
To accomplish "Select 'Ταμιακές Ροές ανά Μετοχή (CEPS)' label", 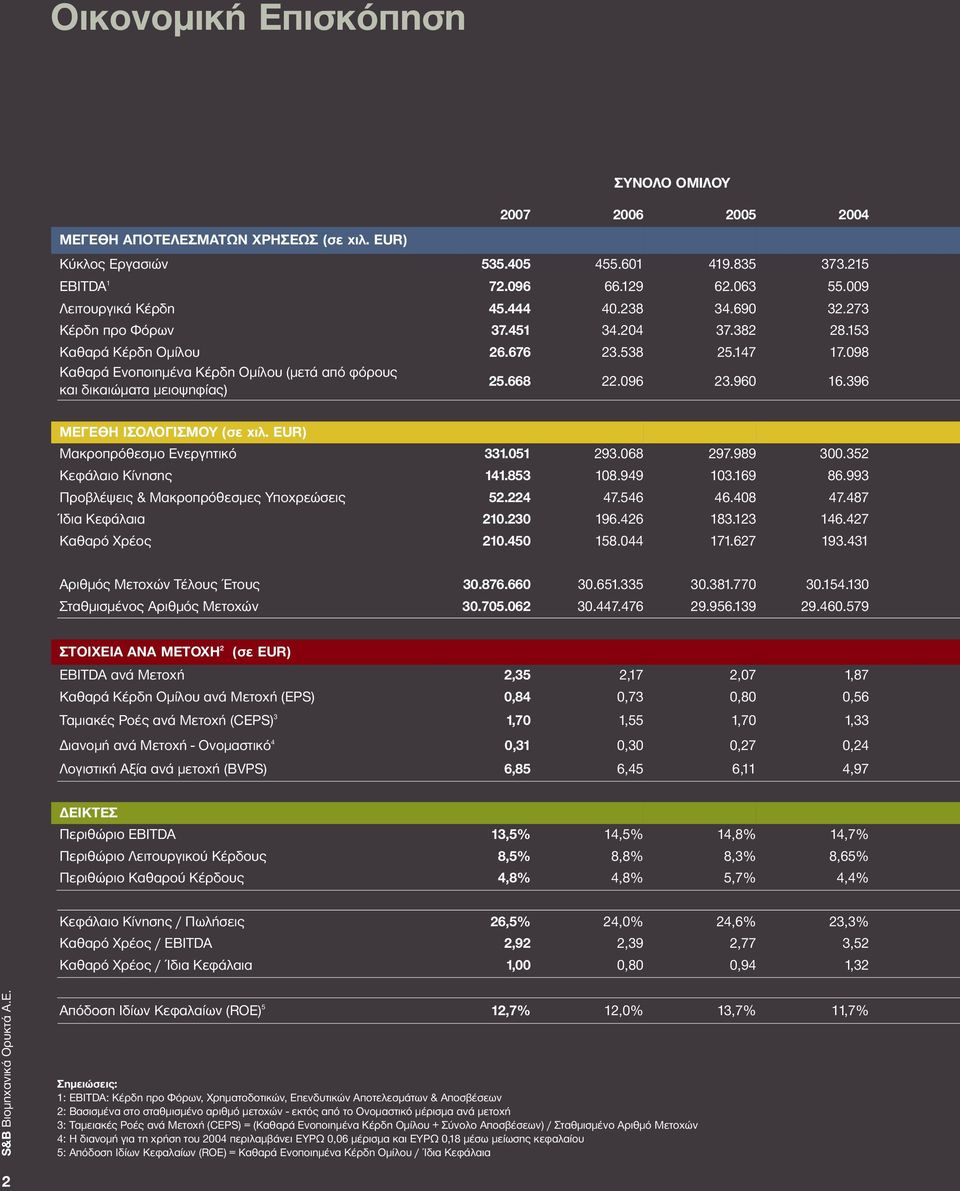I will pos(169,720).
